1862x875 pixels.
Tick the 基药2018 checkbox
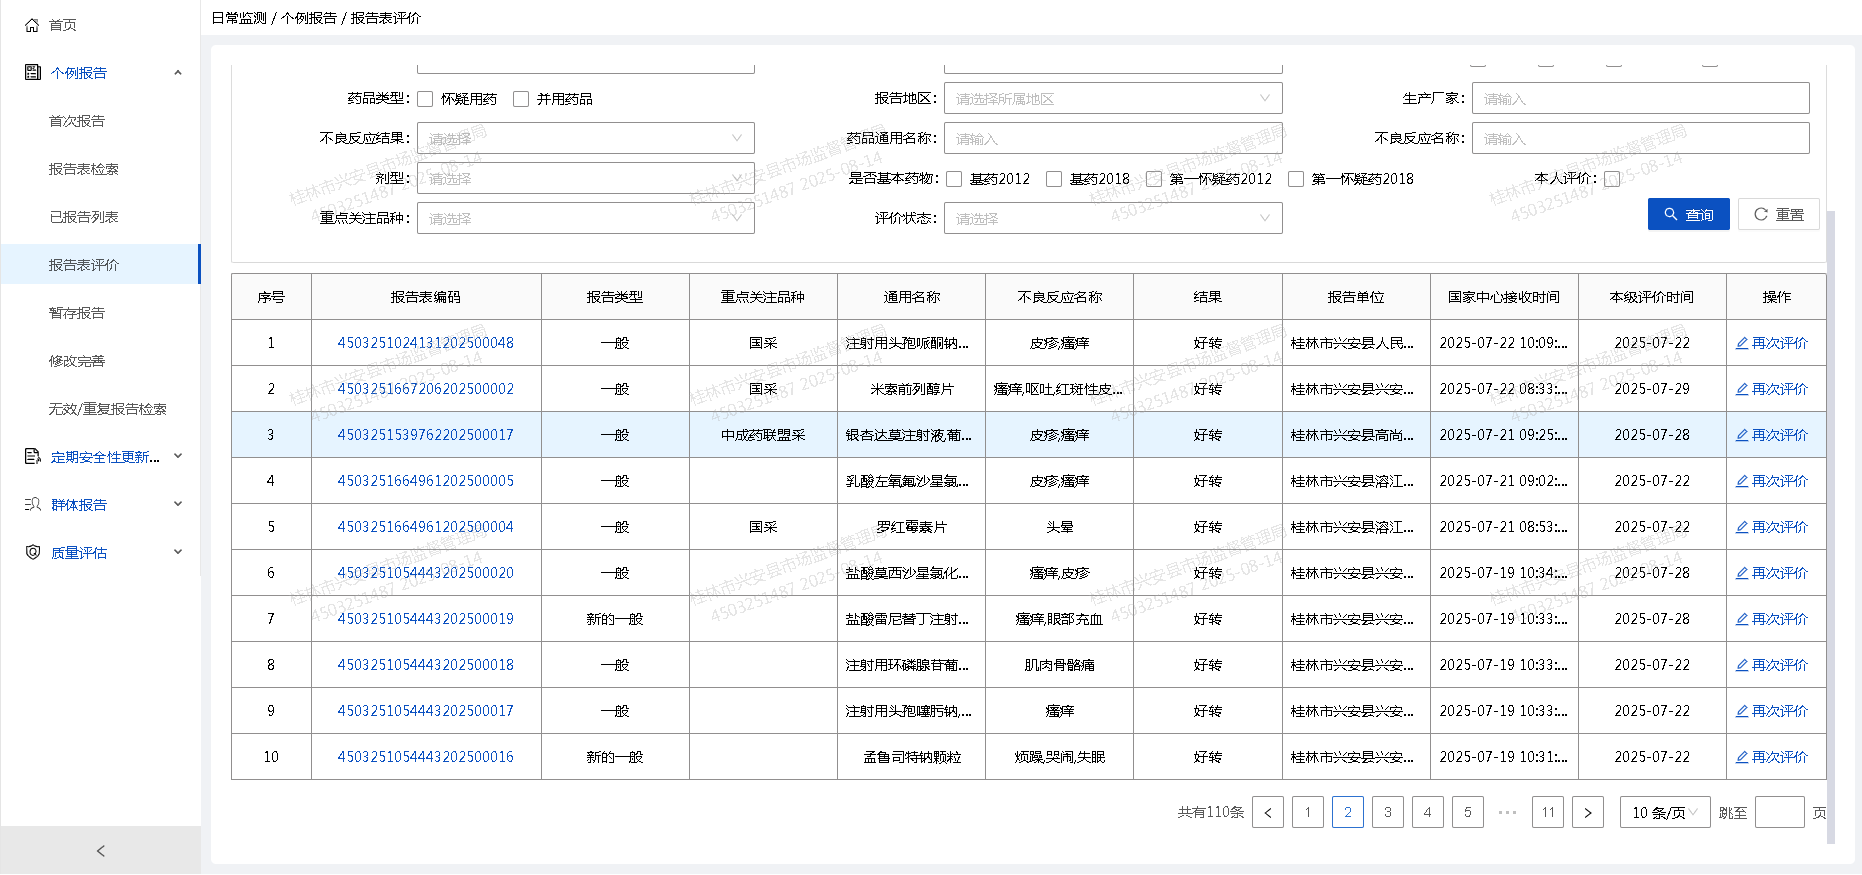tap(1054, 179)
